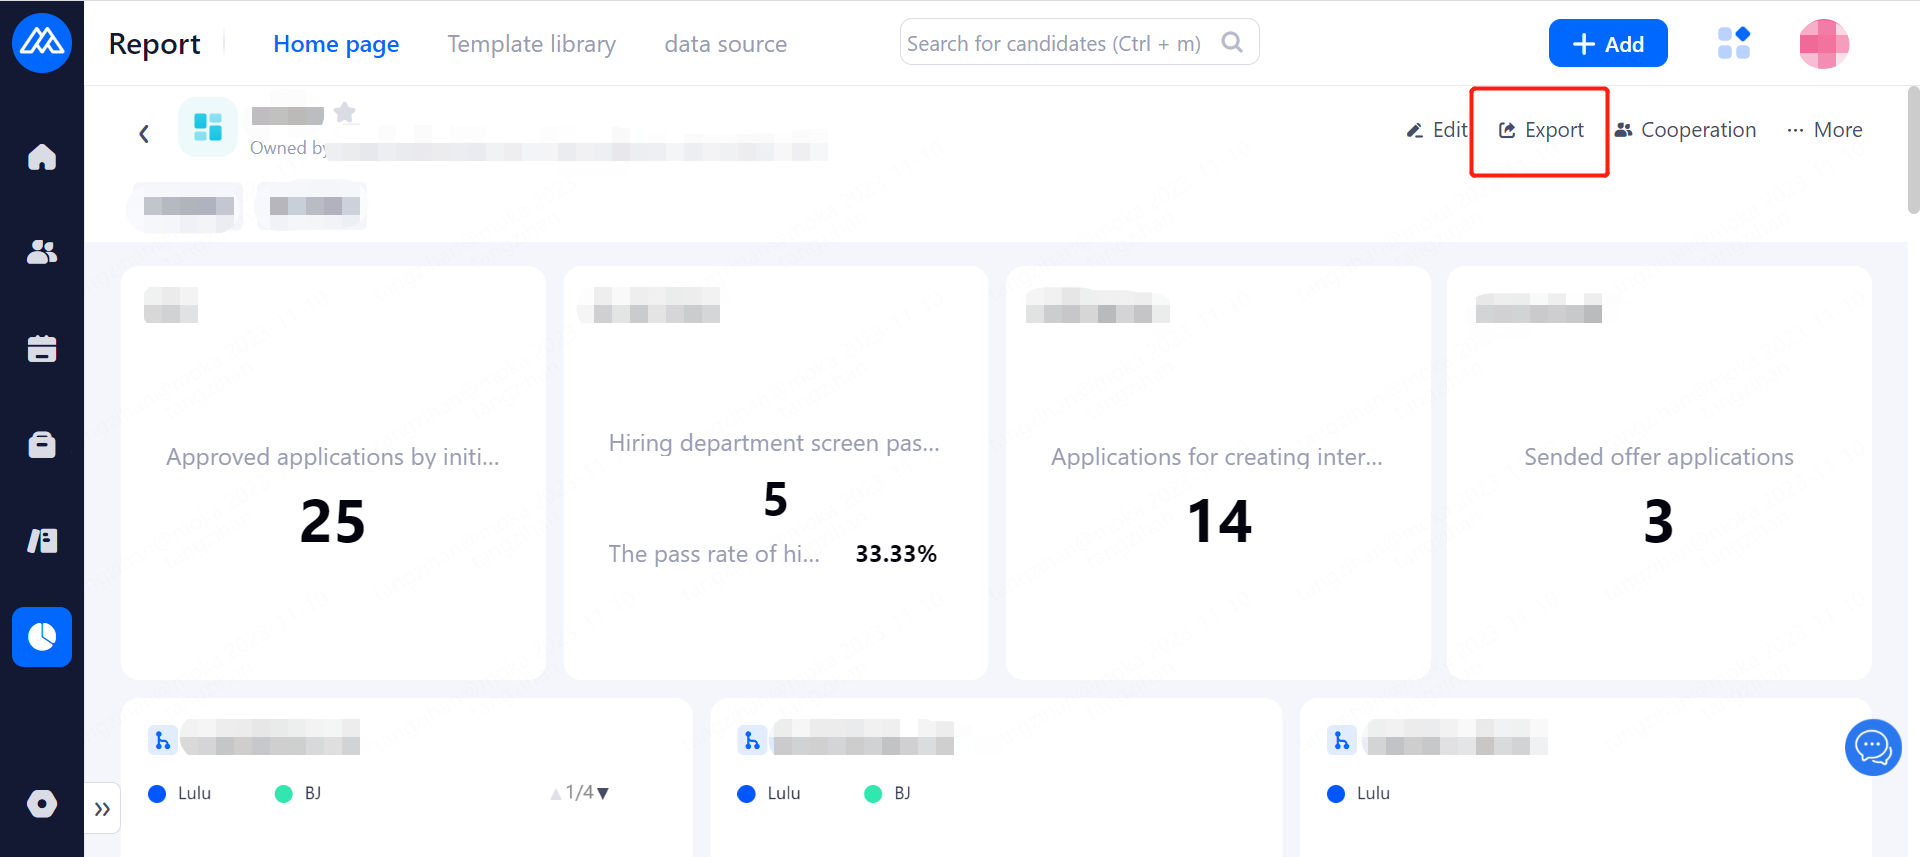Click the Edit button

pyautogui.click(x=1437, y=130)
